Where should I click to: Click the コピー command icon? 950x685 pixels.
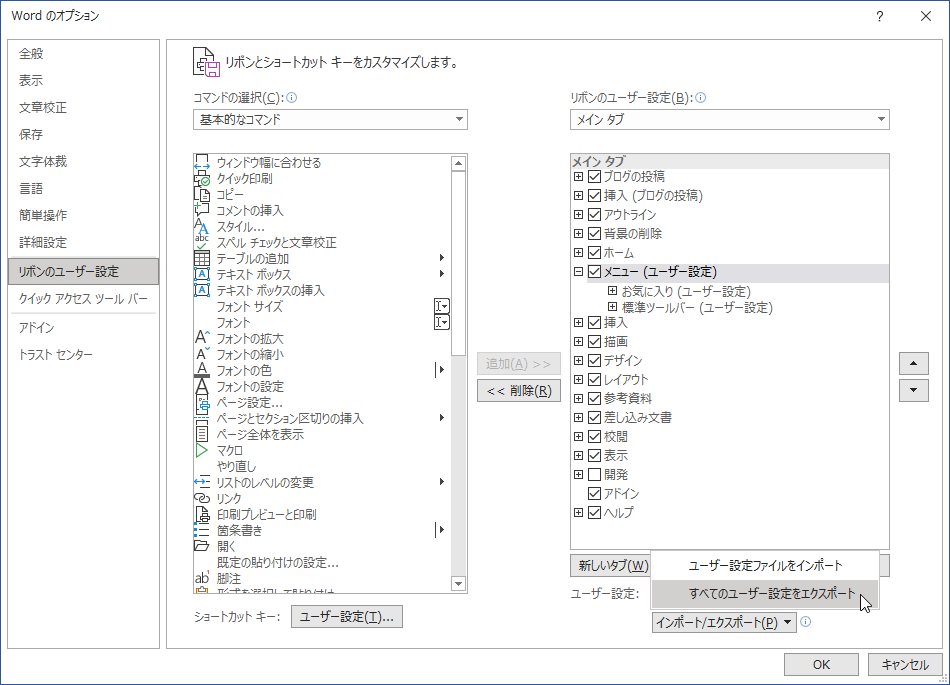(202, 194)
